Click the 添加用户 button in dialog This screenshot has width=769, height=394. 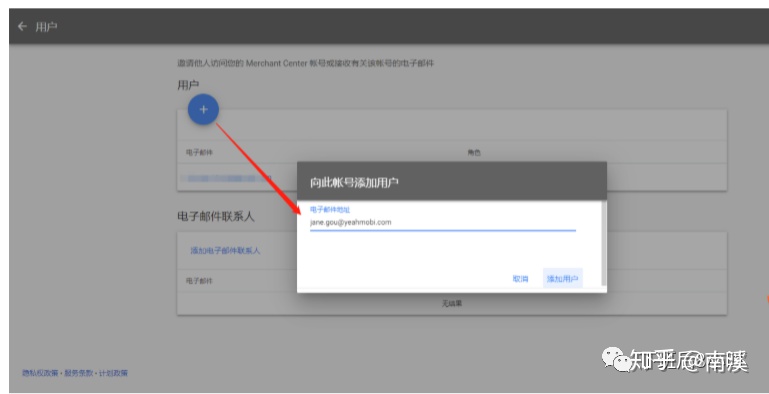(x=563, y=279)
